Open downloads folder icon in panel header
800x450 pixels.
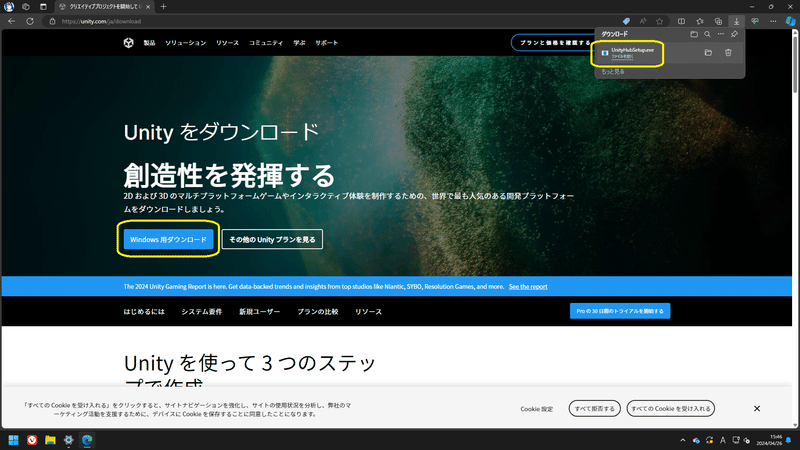(x=694, y=34)
